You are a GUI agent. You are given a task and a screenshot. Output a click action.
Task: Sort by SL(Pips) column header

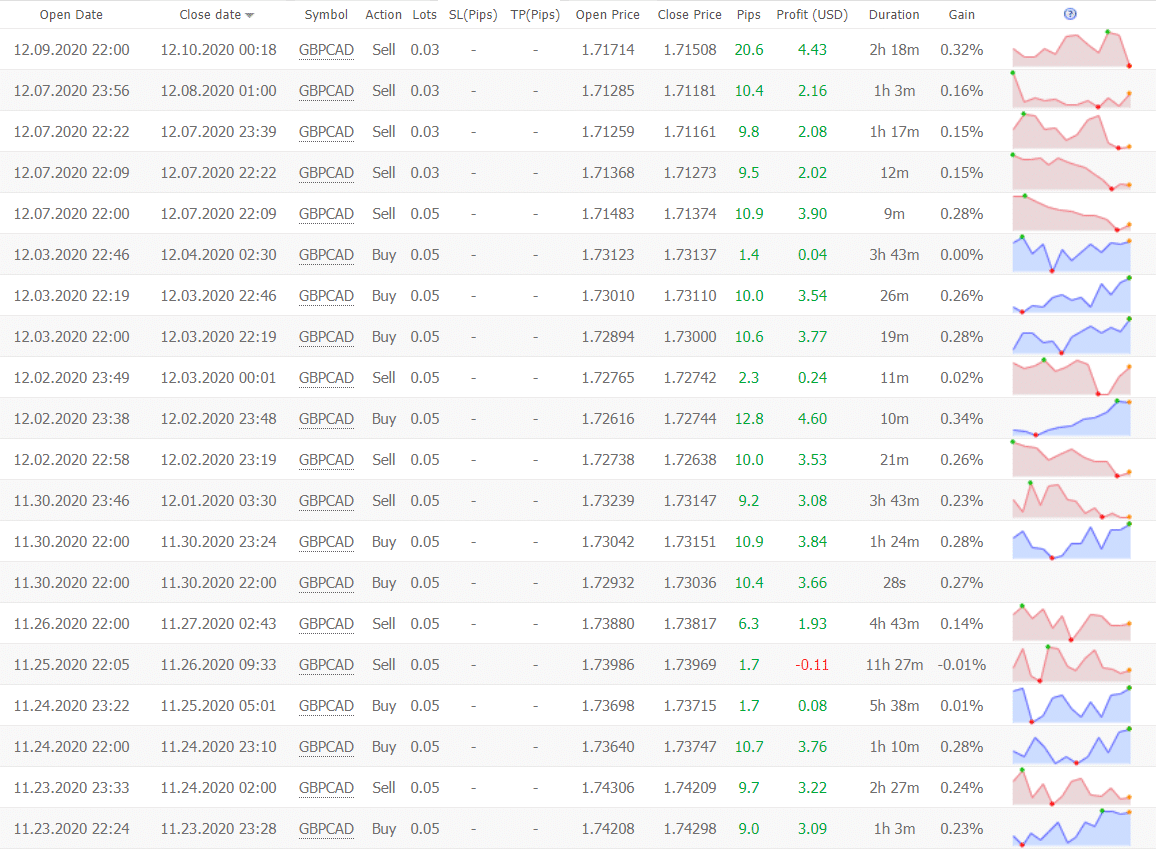point(473,15)
